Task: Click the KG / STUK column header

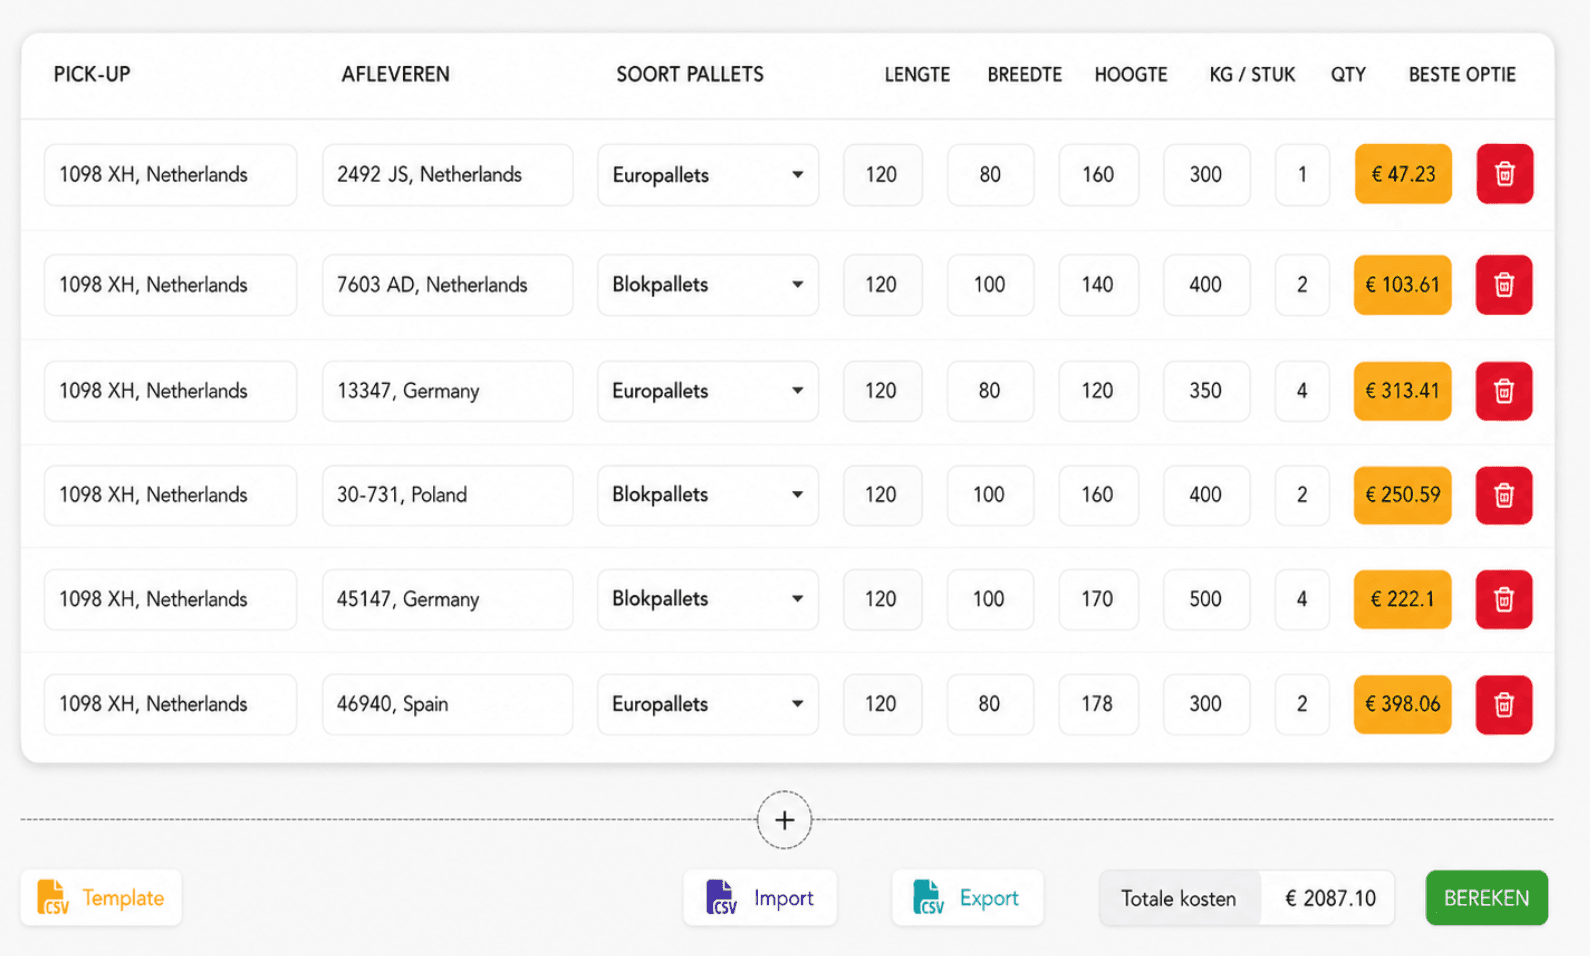Action: tap(1252, 74)
